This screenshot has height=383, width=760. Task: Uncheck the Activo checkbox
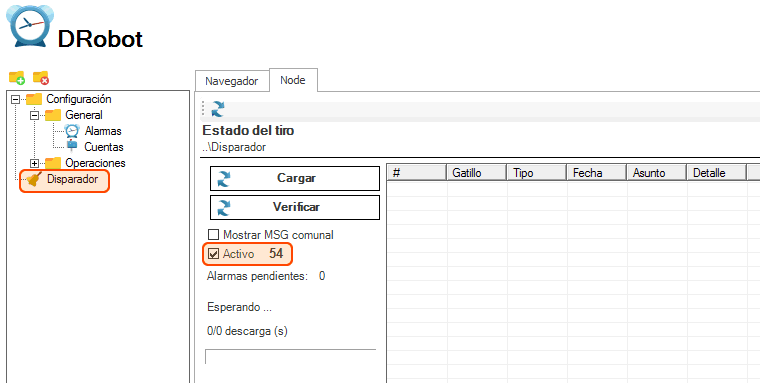pyautogui.click(x=213, y=254)
